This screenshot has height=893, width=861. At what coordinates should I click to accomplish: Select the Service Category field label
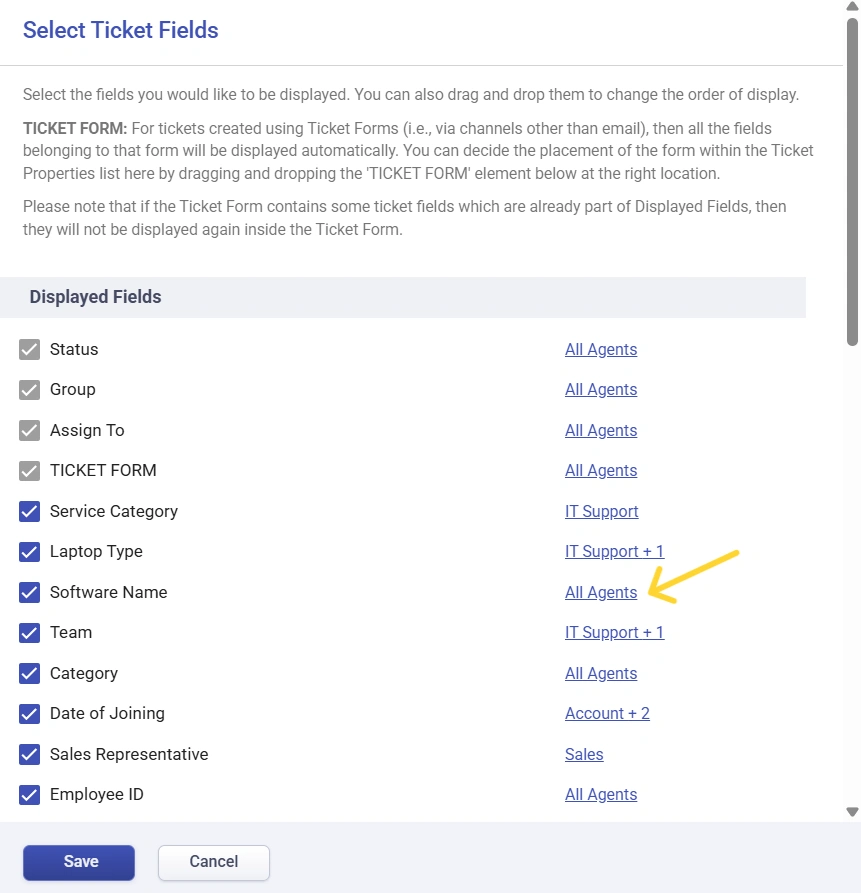pos(114,511)
